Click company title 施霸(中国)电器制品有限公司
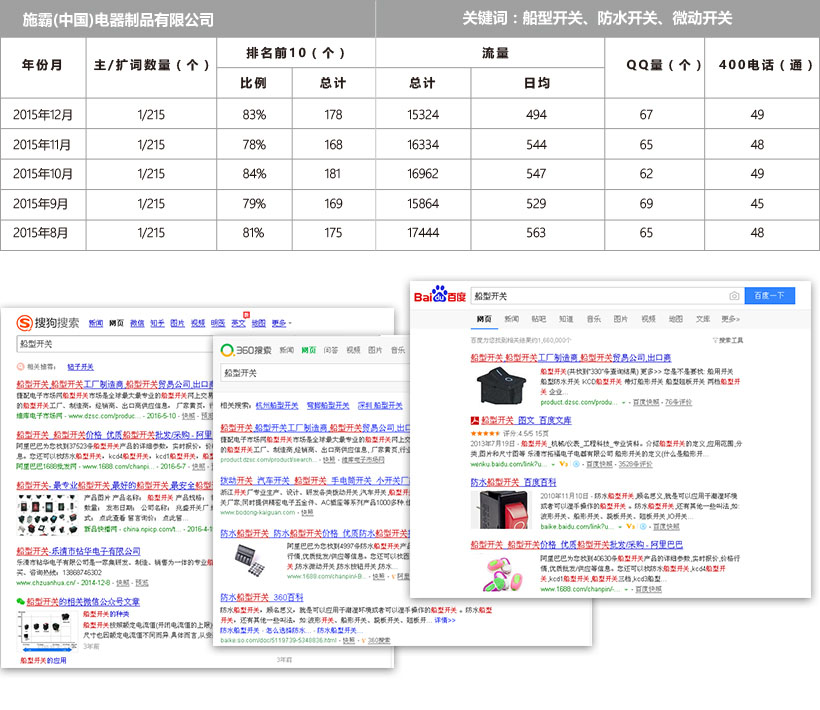Screen dimensions: 820x710 coord(118,19)
